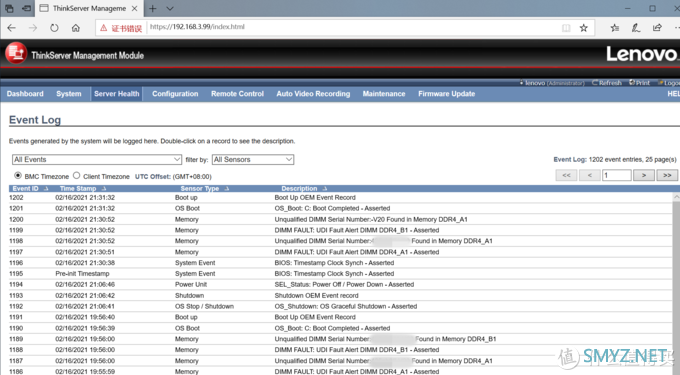
Task: Click the browser forward arrow
Action: point(33,28)
